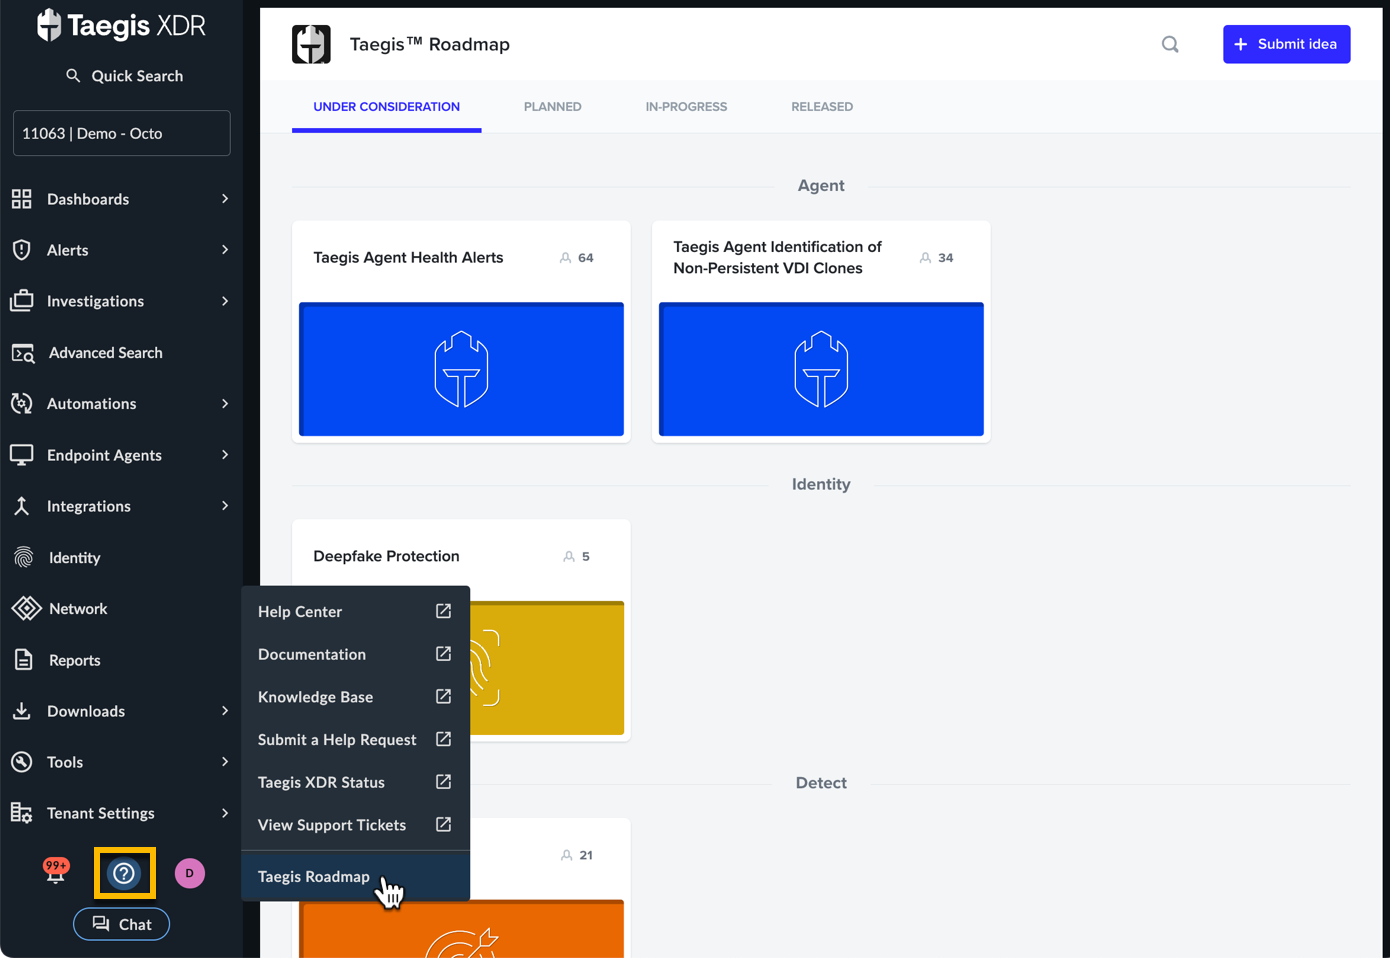Open the Chat button
The height and width of the screenshot is (958, 1390).
tap(121, 924)
